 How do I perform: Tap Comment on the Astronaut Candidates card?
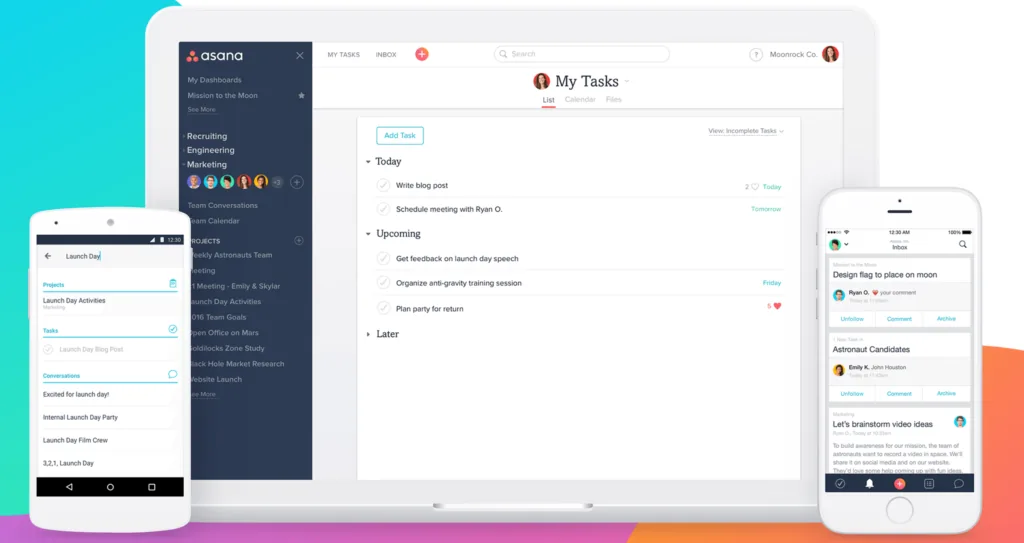tap(899, 393)
